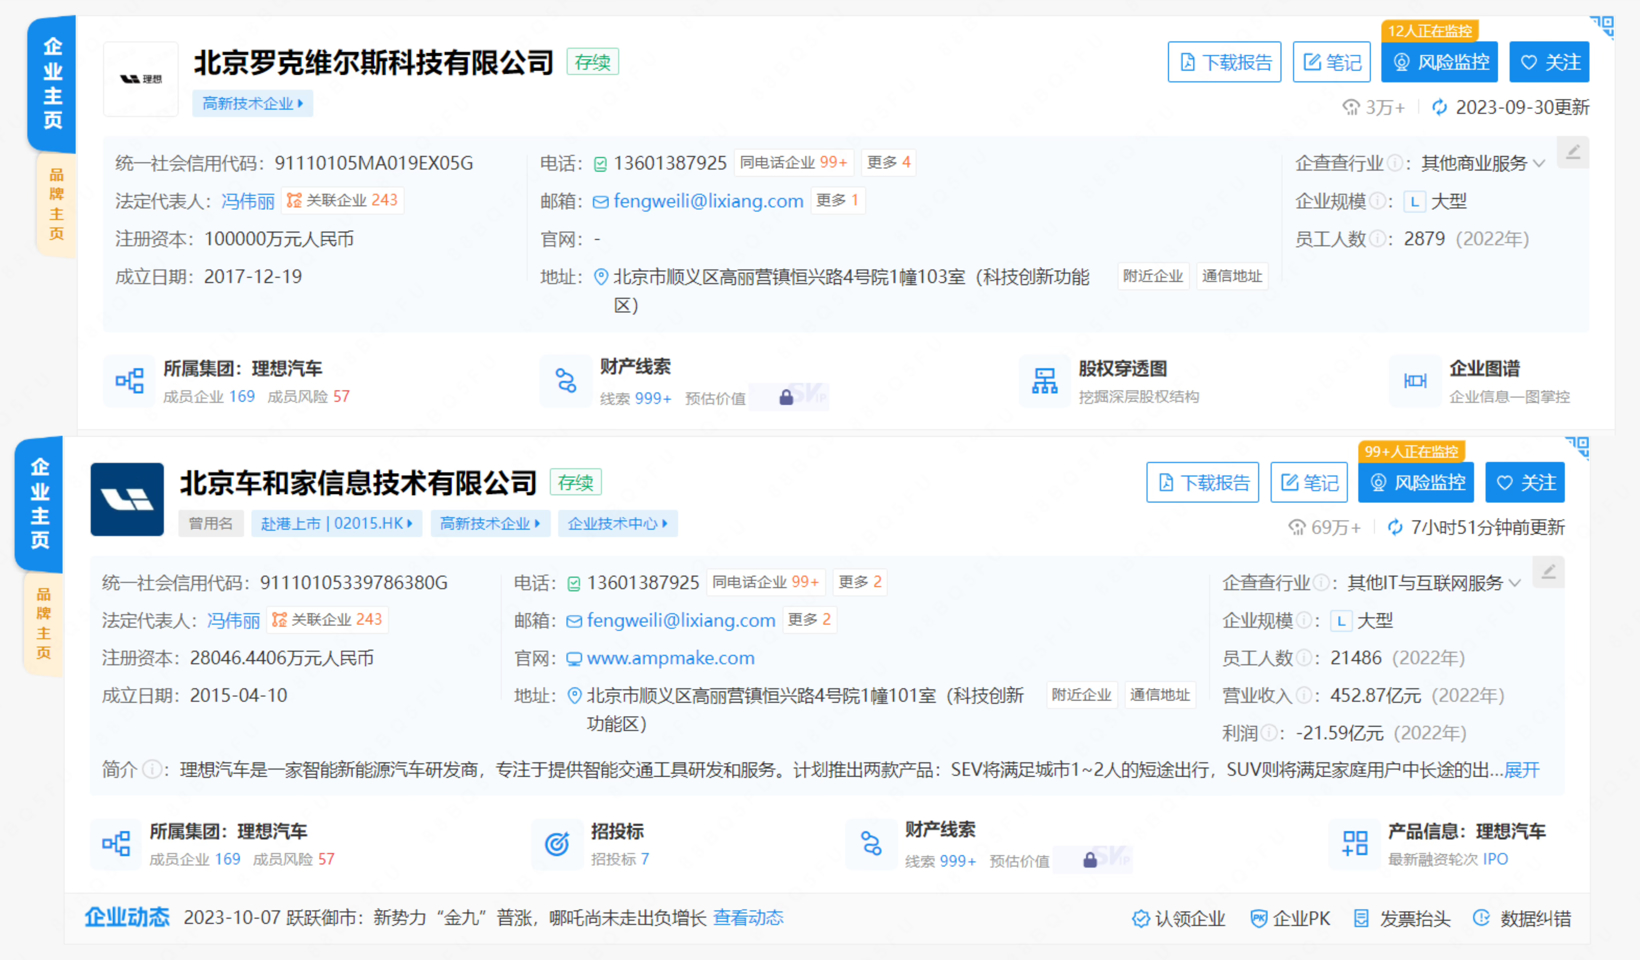This screenshot has height=960, width=1640.
Task: Expand 企业技术中心 tag
Action: [617, 523]
